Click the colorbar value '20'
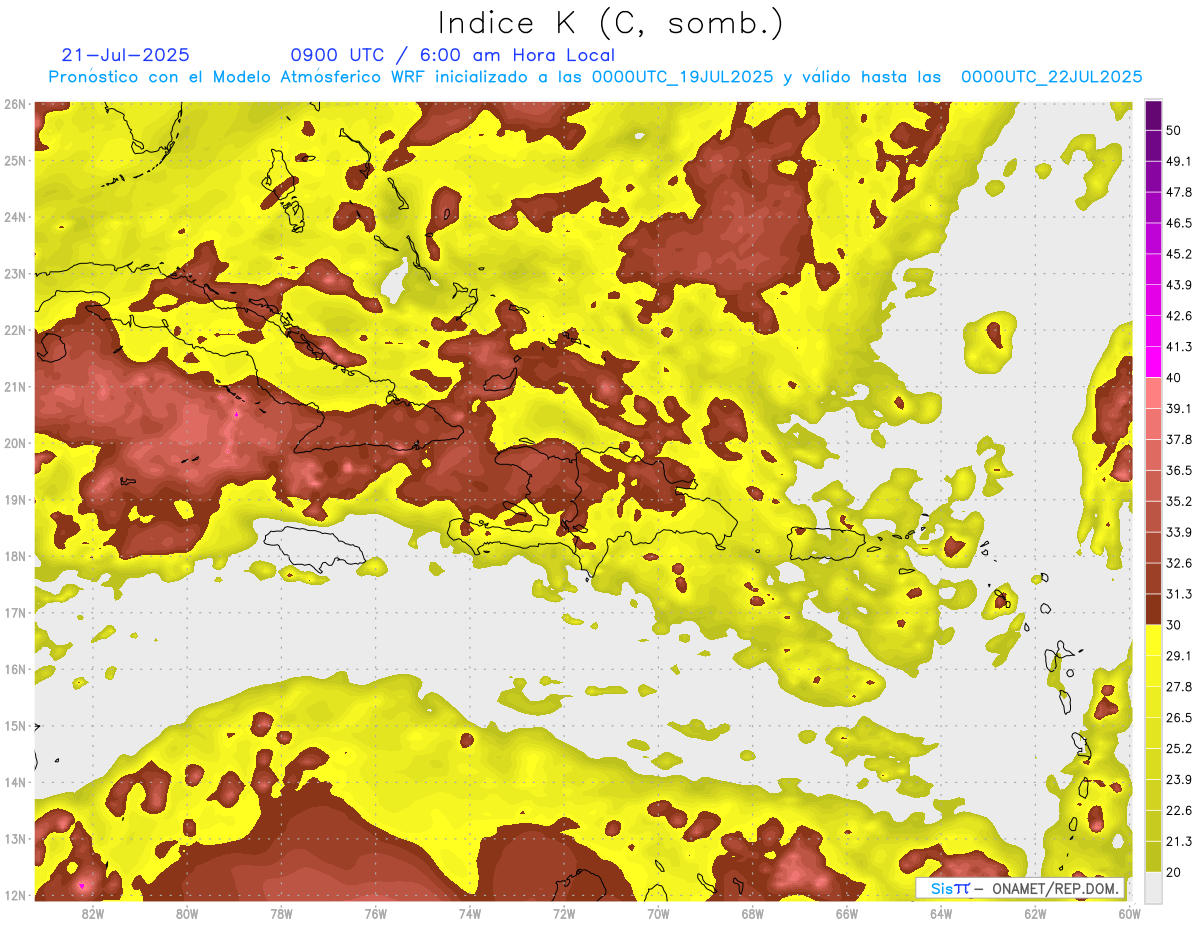The image size is (1200, 927). (1174, 873)
